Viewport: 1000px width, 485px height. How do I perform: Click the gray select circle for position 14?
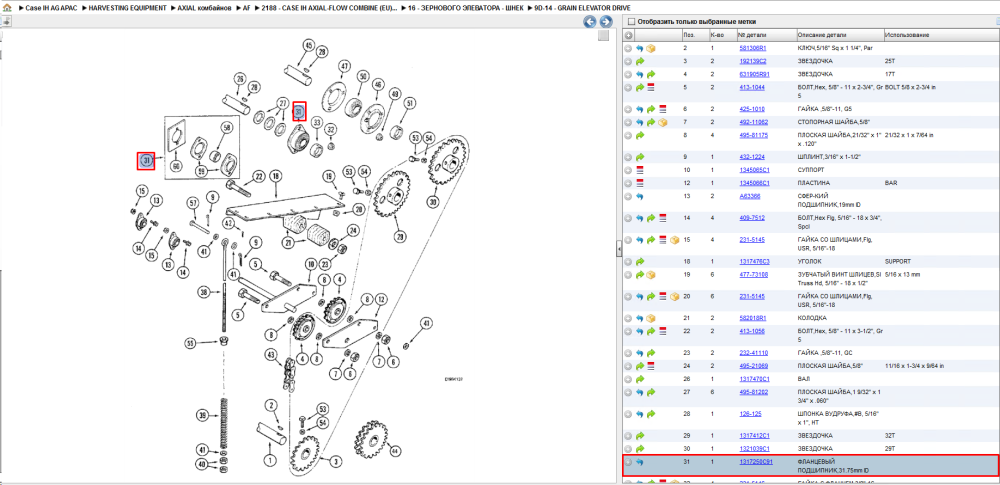(x=628, y=218)
